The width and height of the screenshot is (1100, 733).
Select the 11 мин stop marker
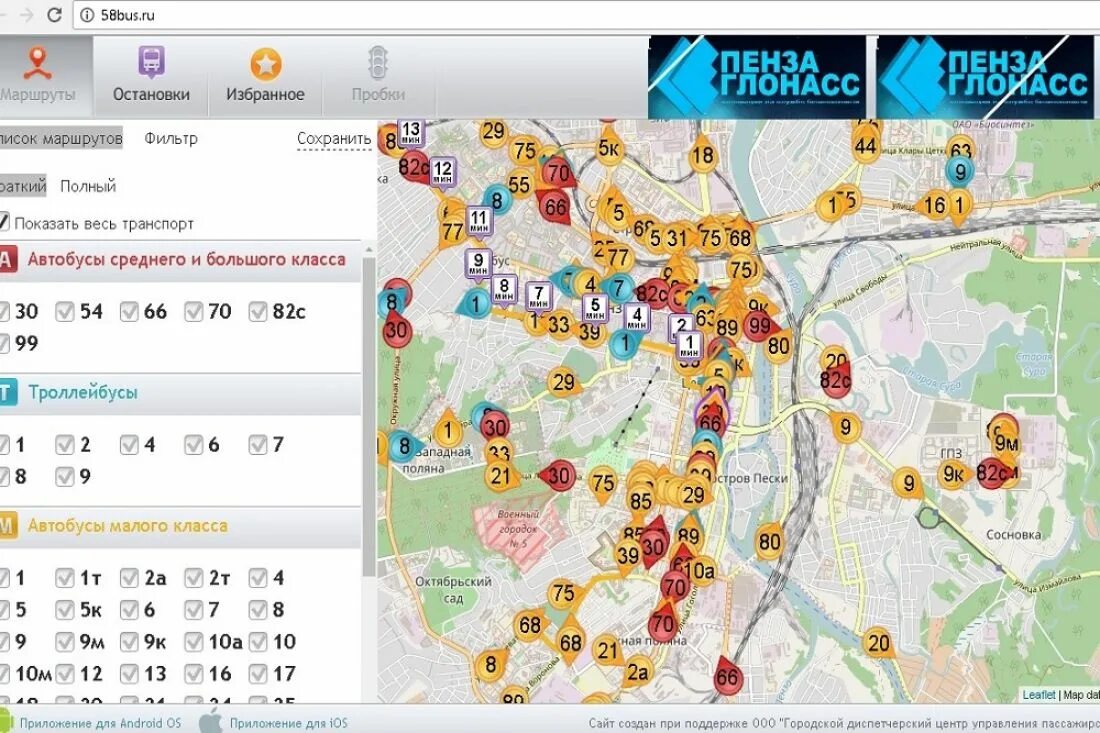479,220
